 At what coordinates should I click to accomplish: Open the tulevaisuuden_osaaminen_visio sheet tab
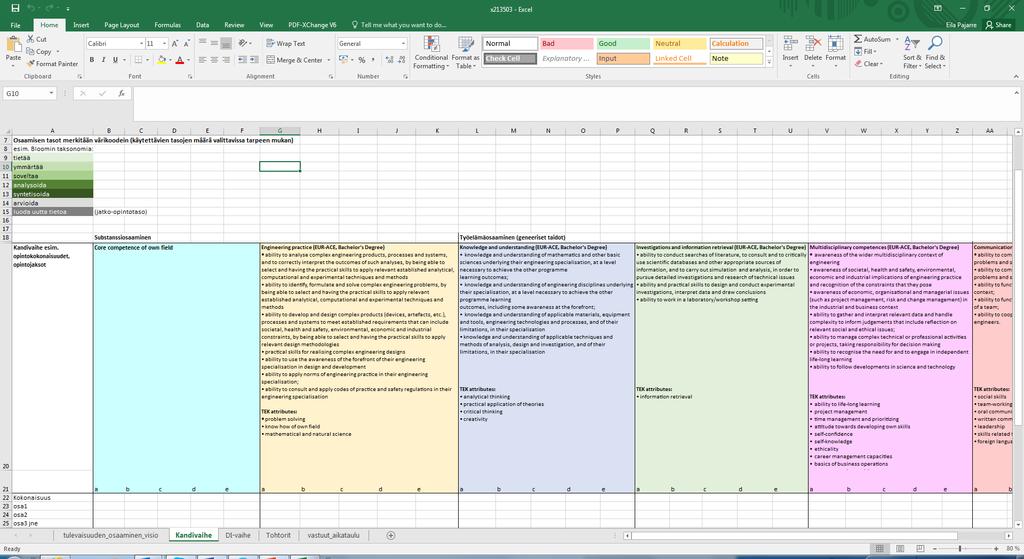point(110,535)
